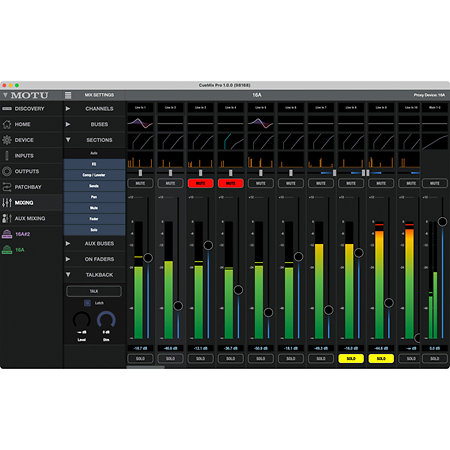Select the Inputs sidebar icon
450x450 pixels.
7,156
